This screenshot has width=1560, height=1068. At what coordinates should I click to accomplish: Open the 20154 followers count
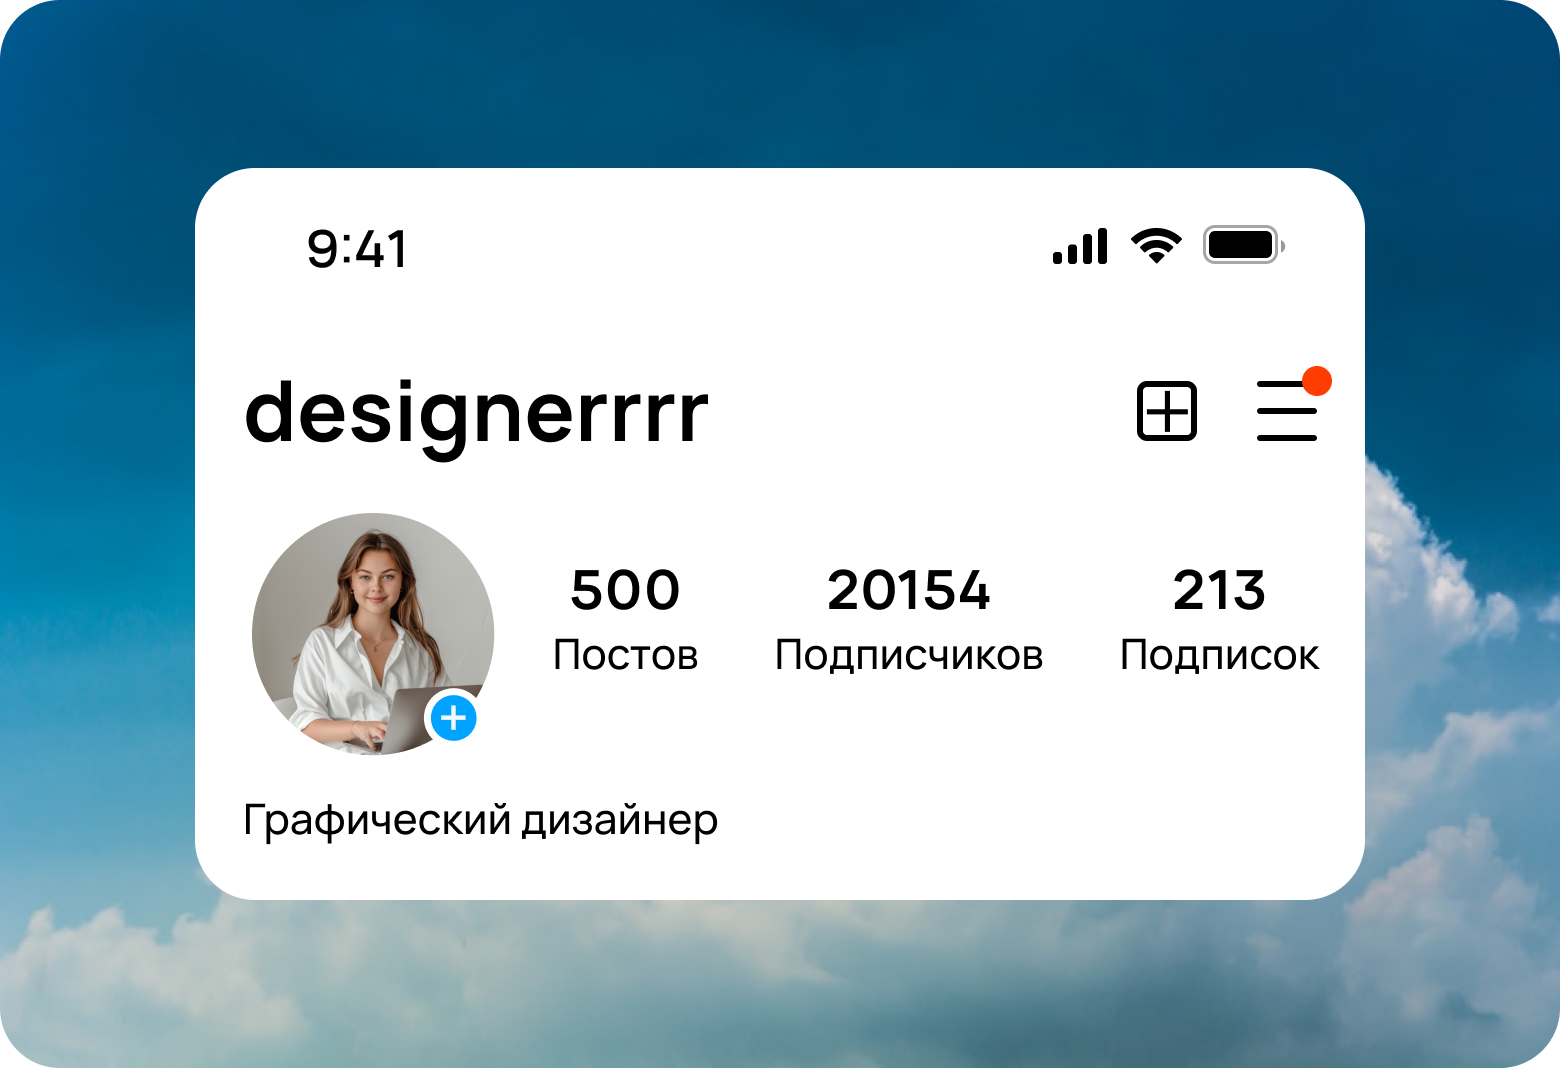tap(909, 590)
